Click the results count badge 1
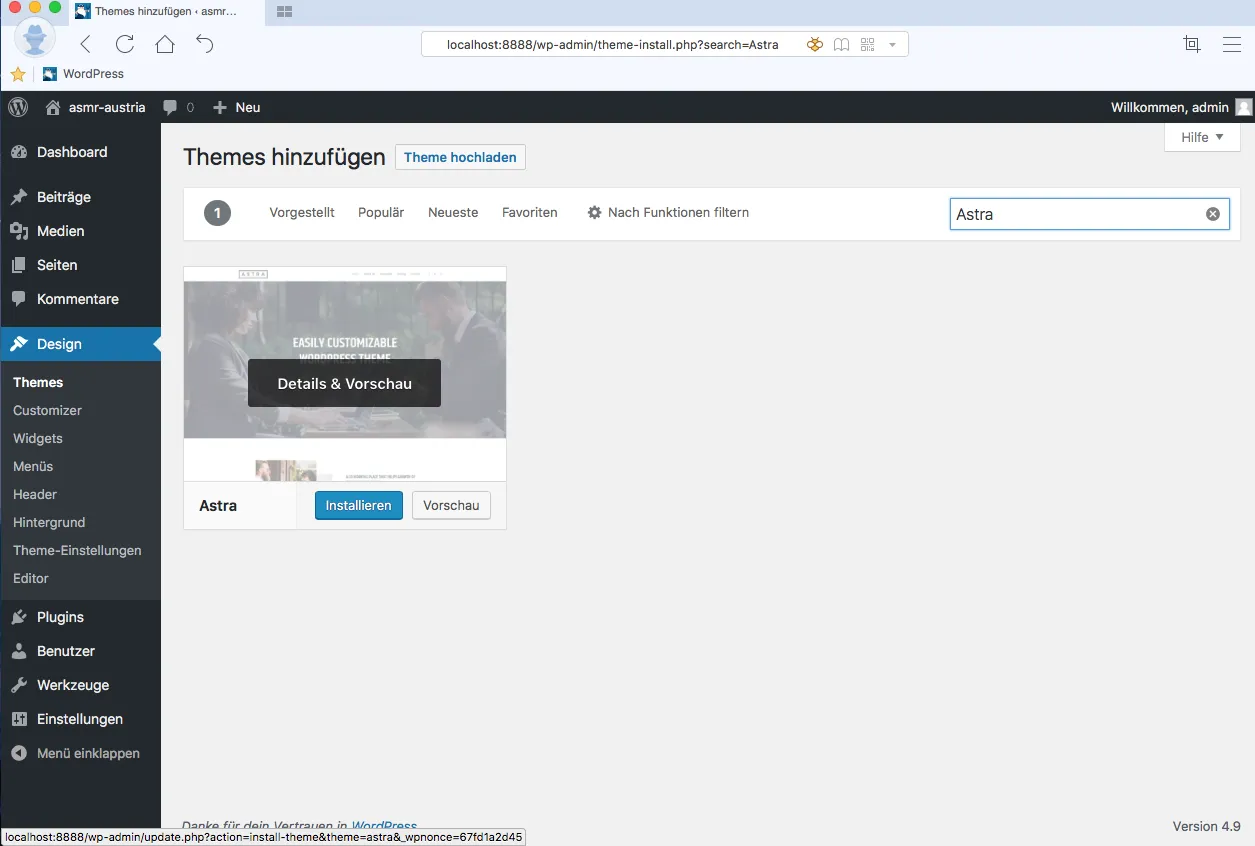The width and height of the screenshot is (1255, 846). [218, 213]
